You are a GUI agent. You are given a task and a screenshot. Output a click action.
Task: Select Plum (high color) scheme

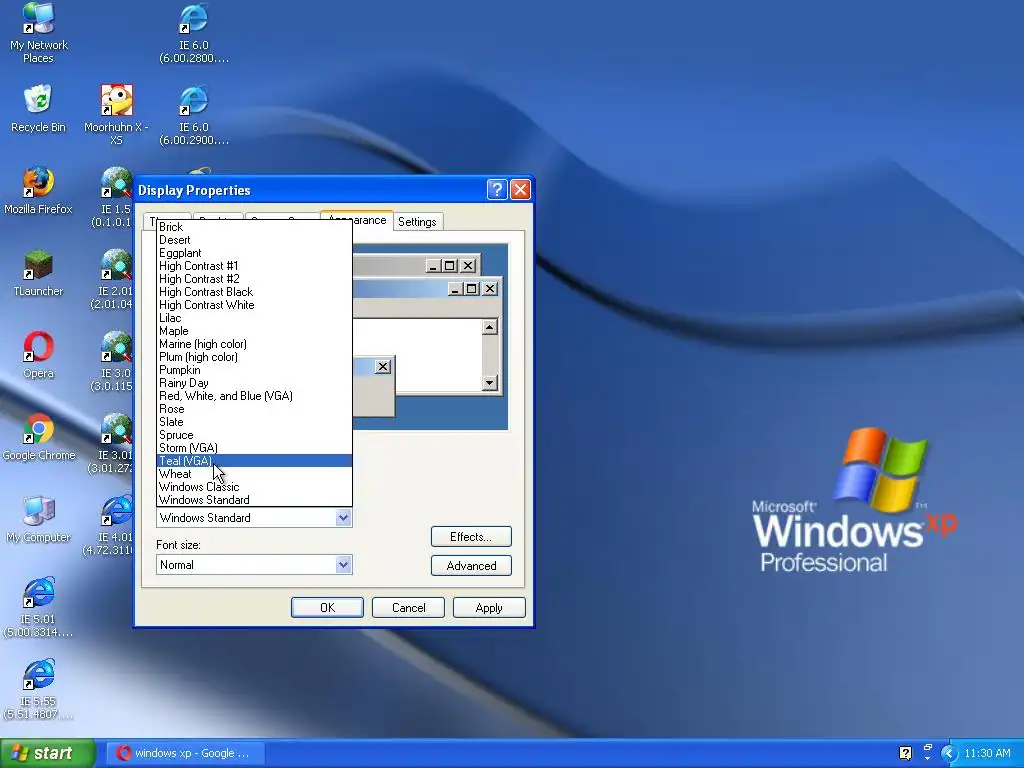(255, 357)
